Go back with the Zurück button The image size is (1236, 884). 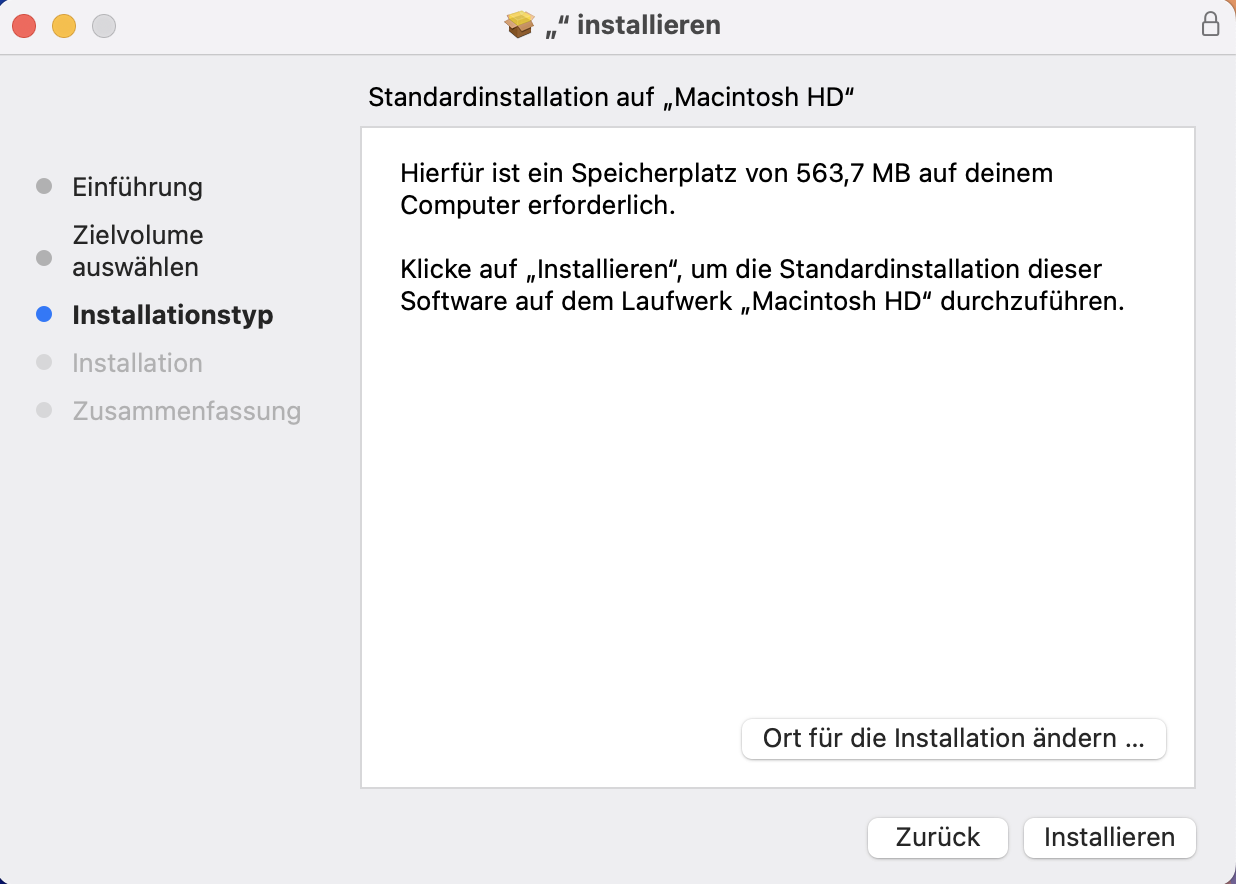tap(937, 837)
